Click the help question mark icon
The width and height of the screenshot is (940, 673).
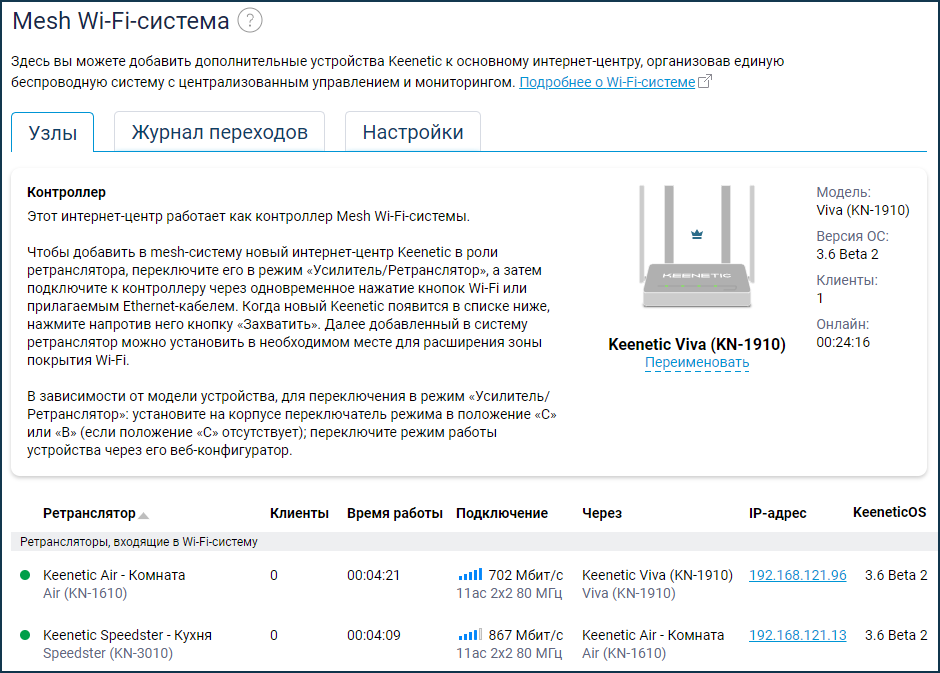point(250,21)
